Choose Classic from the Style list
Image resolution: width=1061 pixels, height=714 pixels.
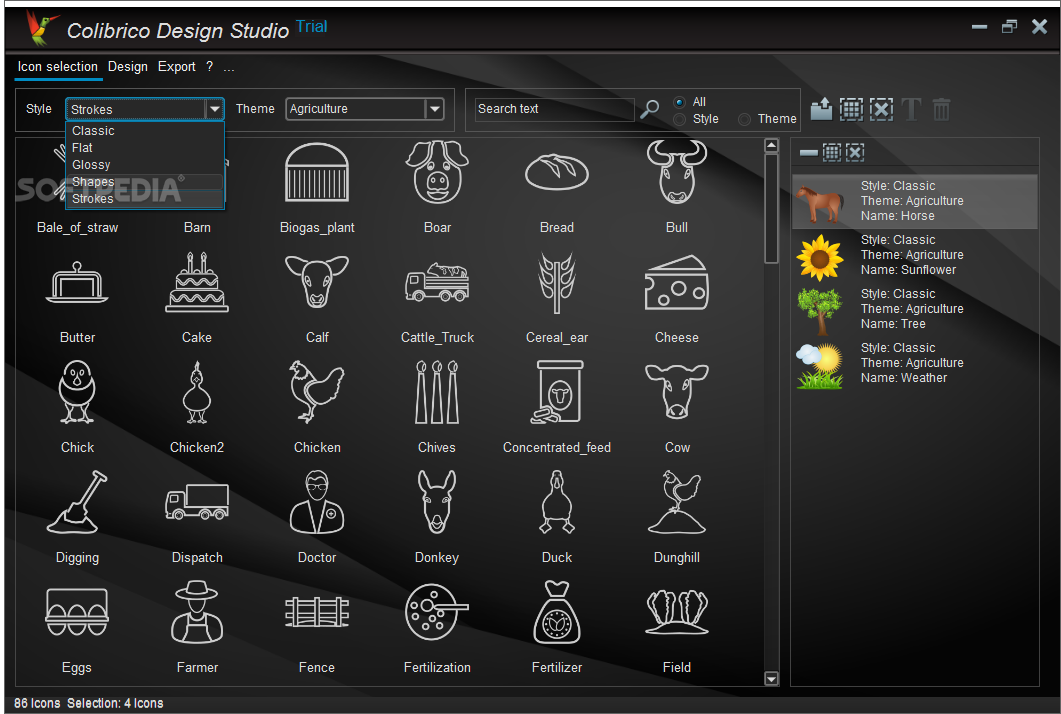pos(146,131)
